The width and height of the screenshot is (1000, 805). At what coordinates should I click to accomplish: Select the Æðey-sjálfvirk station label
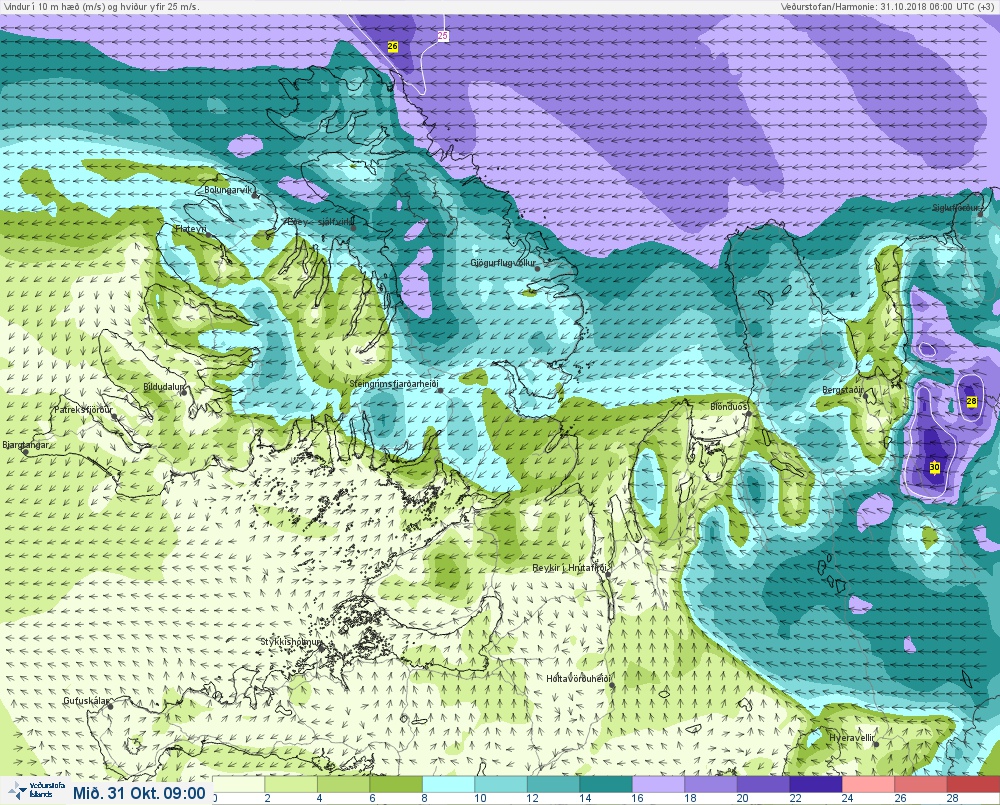point(320,222)
